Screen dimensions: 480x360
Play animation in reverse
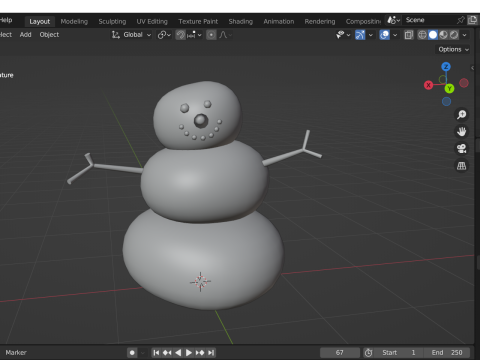coord(178,353)
